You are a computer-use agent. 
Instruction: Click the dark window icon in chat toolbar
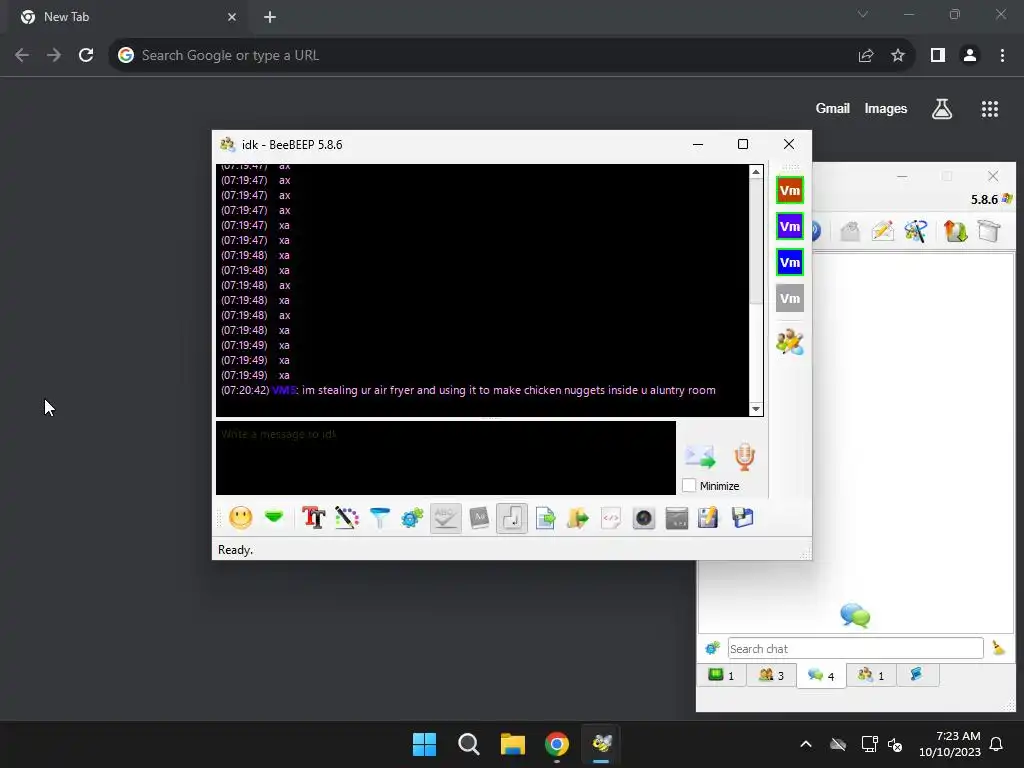coord(677,518)
